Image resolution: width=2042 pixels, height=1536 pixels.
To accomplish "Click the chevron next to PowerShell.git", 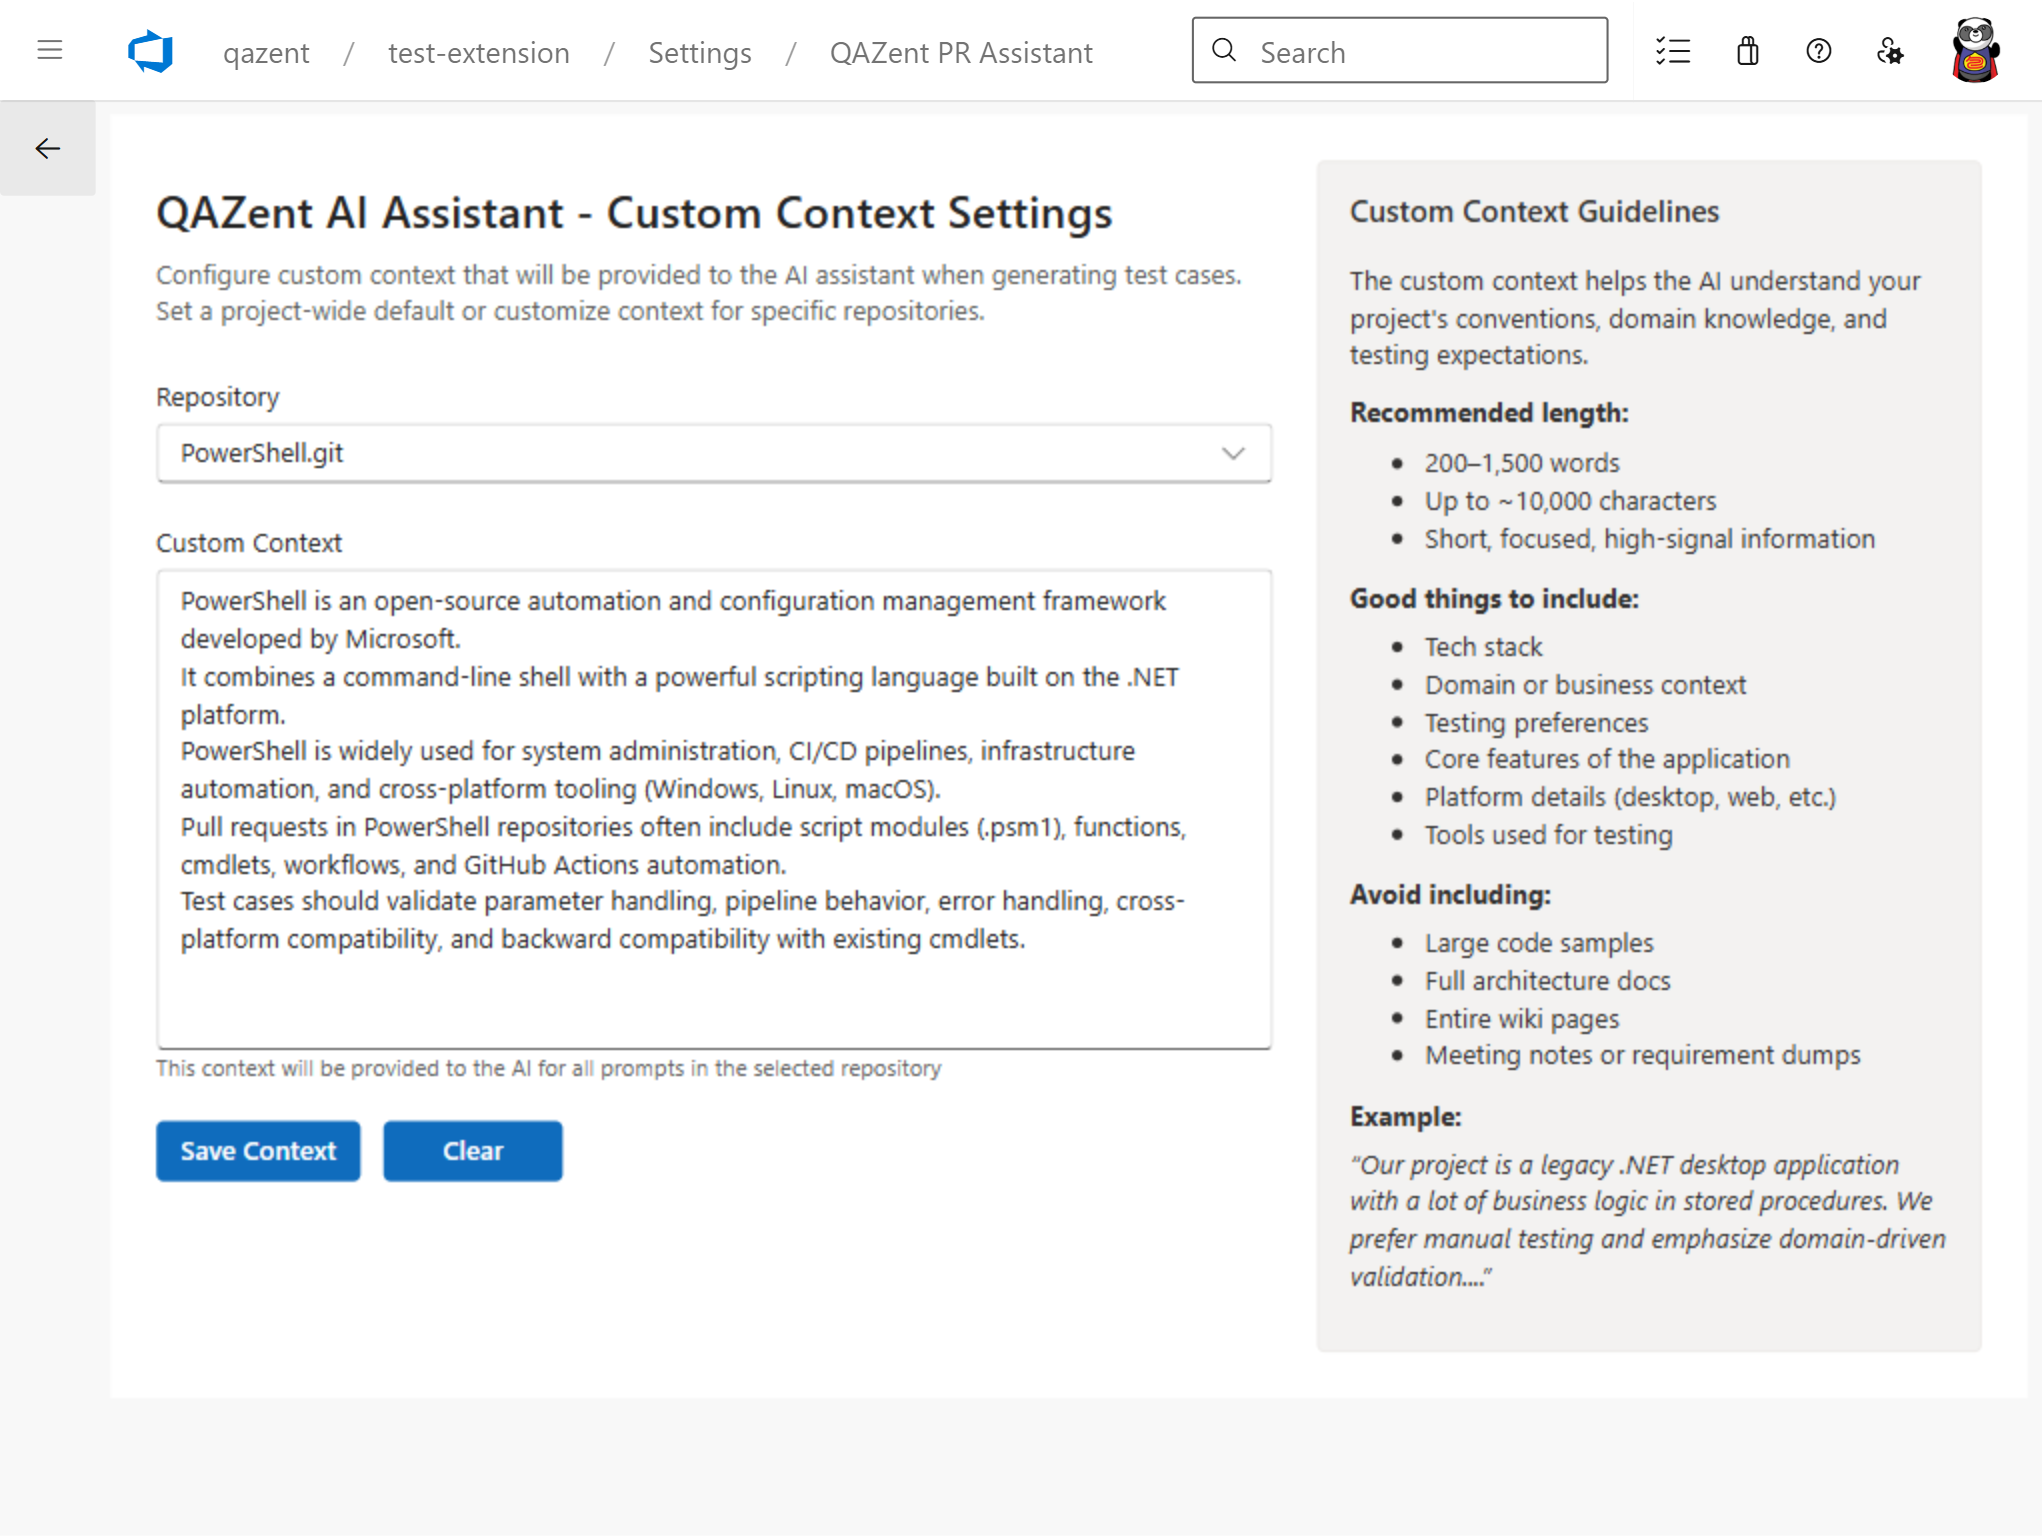I will pyautogui.click(x=1234, y=453).
